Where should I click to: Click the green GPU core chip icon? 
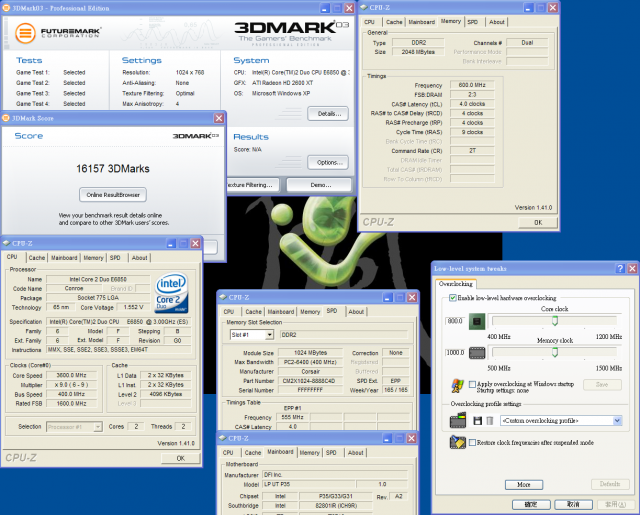477,321
